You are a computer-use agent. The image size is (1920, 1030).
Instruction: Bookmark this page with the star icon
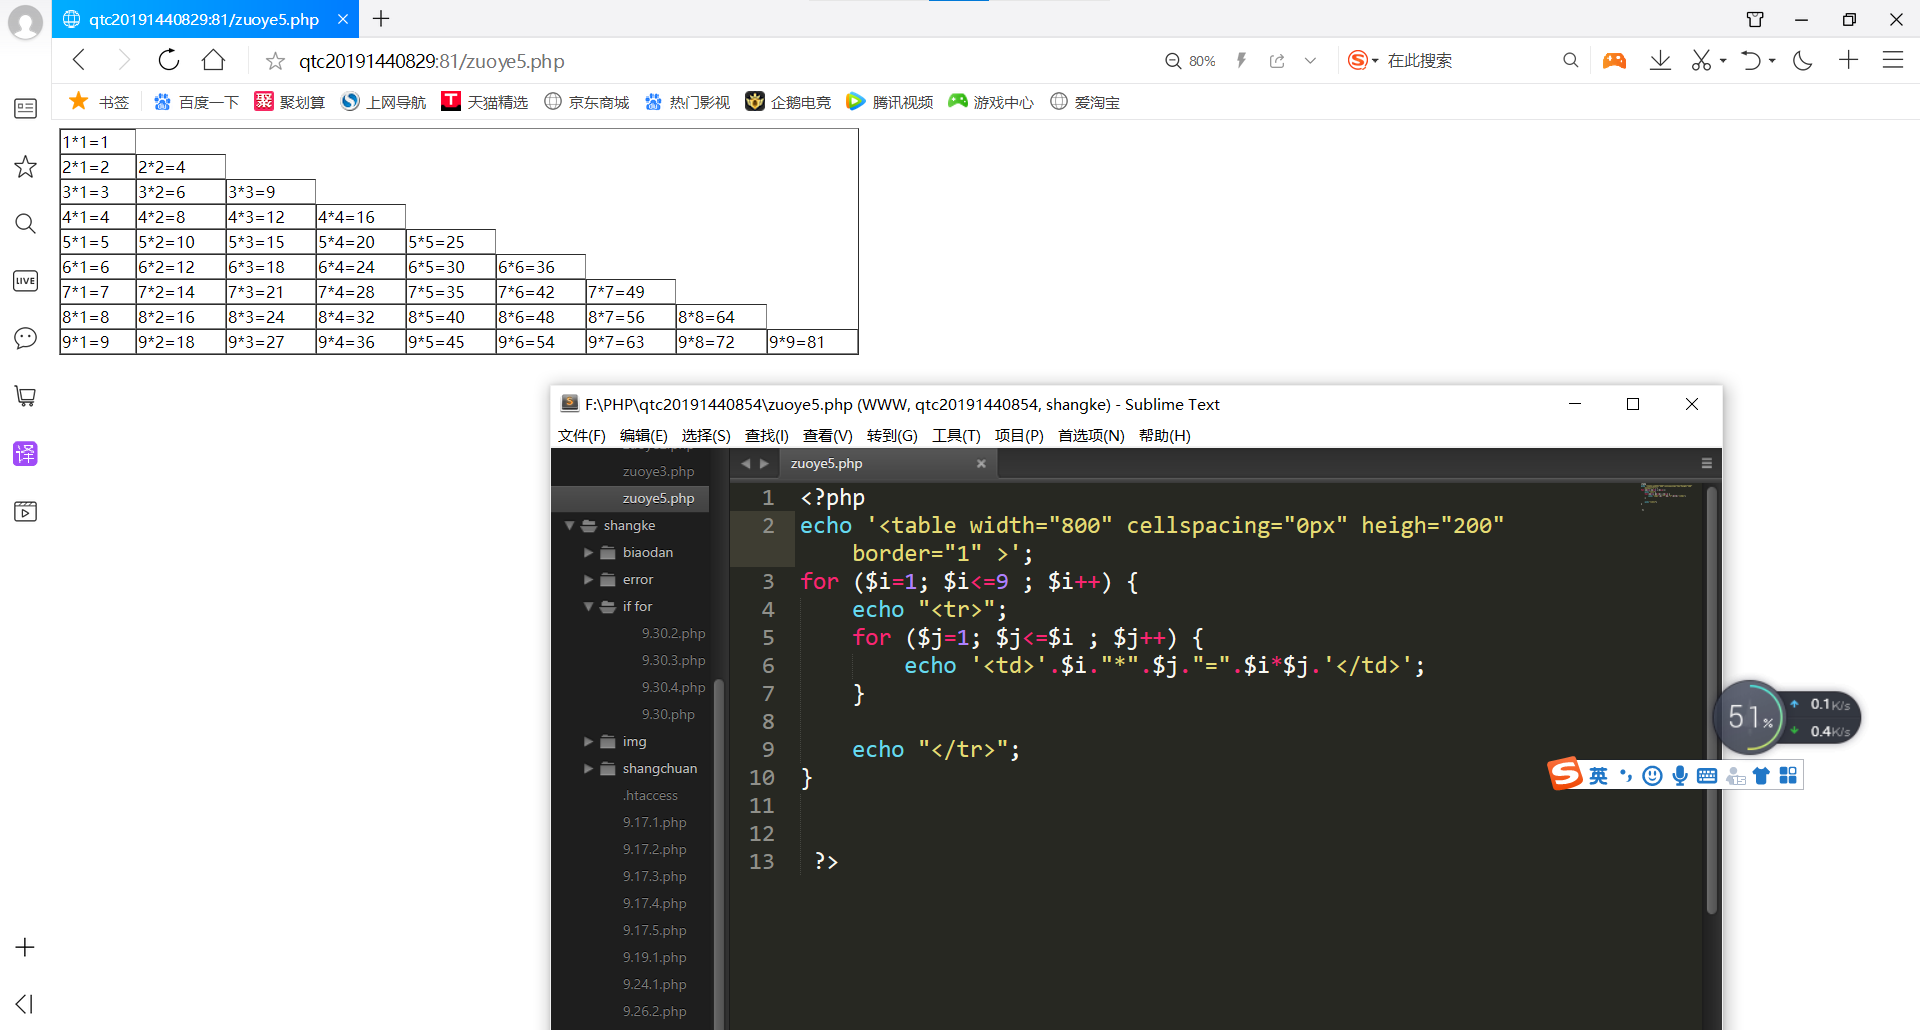click(x=275, y=61)
